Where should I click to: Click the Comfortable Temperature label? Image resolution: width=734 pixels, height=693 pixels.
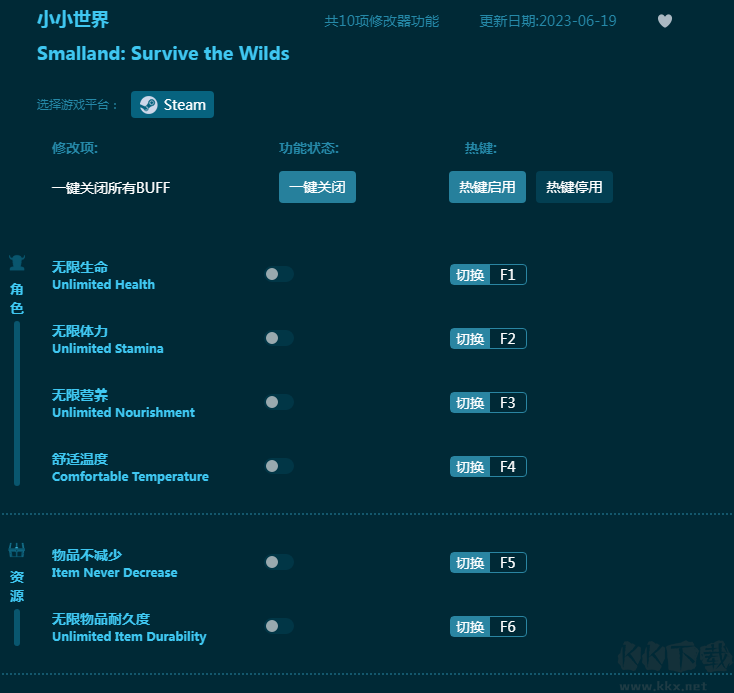131,477
